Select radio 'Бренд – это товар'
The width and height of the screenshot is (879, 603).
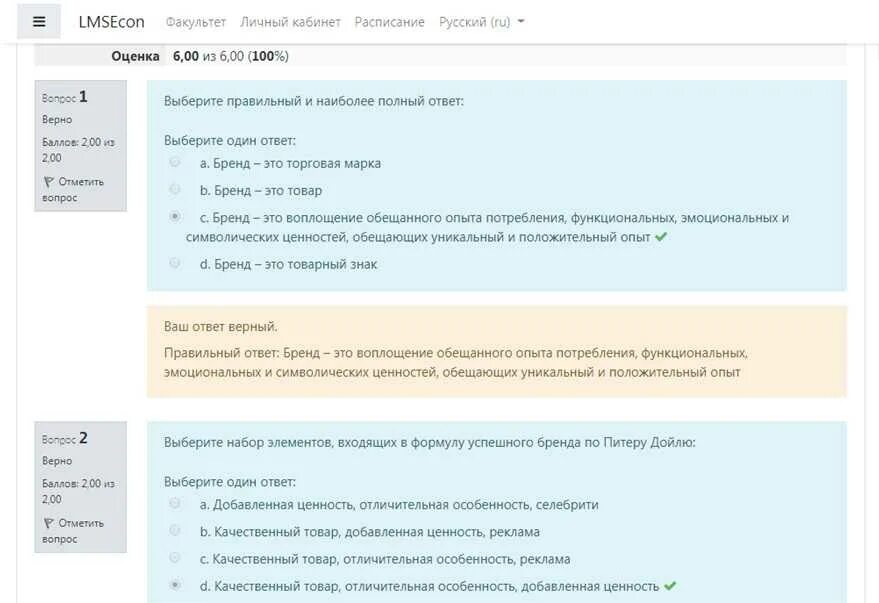(175, 189)
